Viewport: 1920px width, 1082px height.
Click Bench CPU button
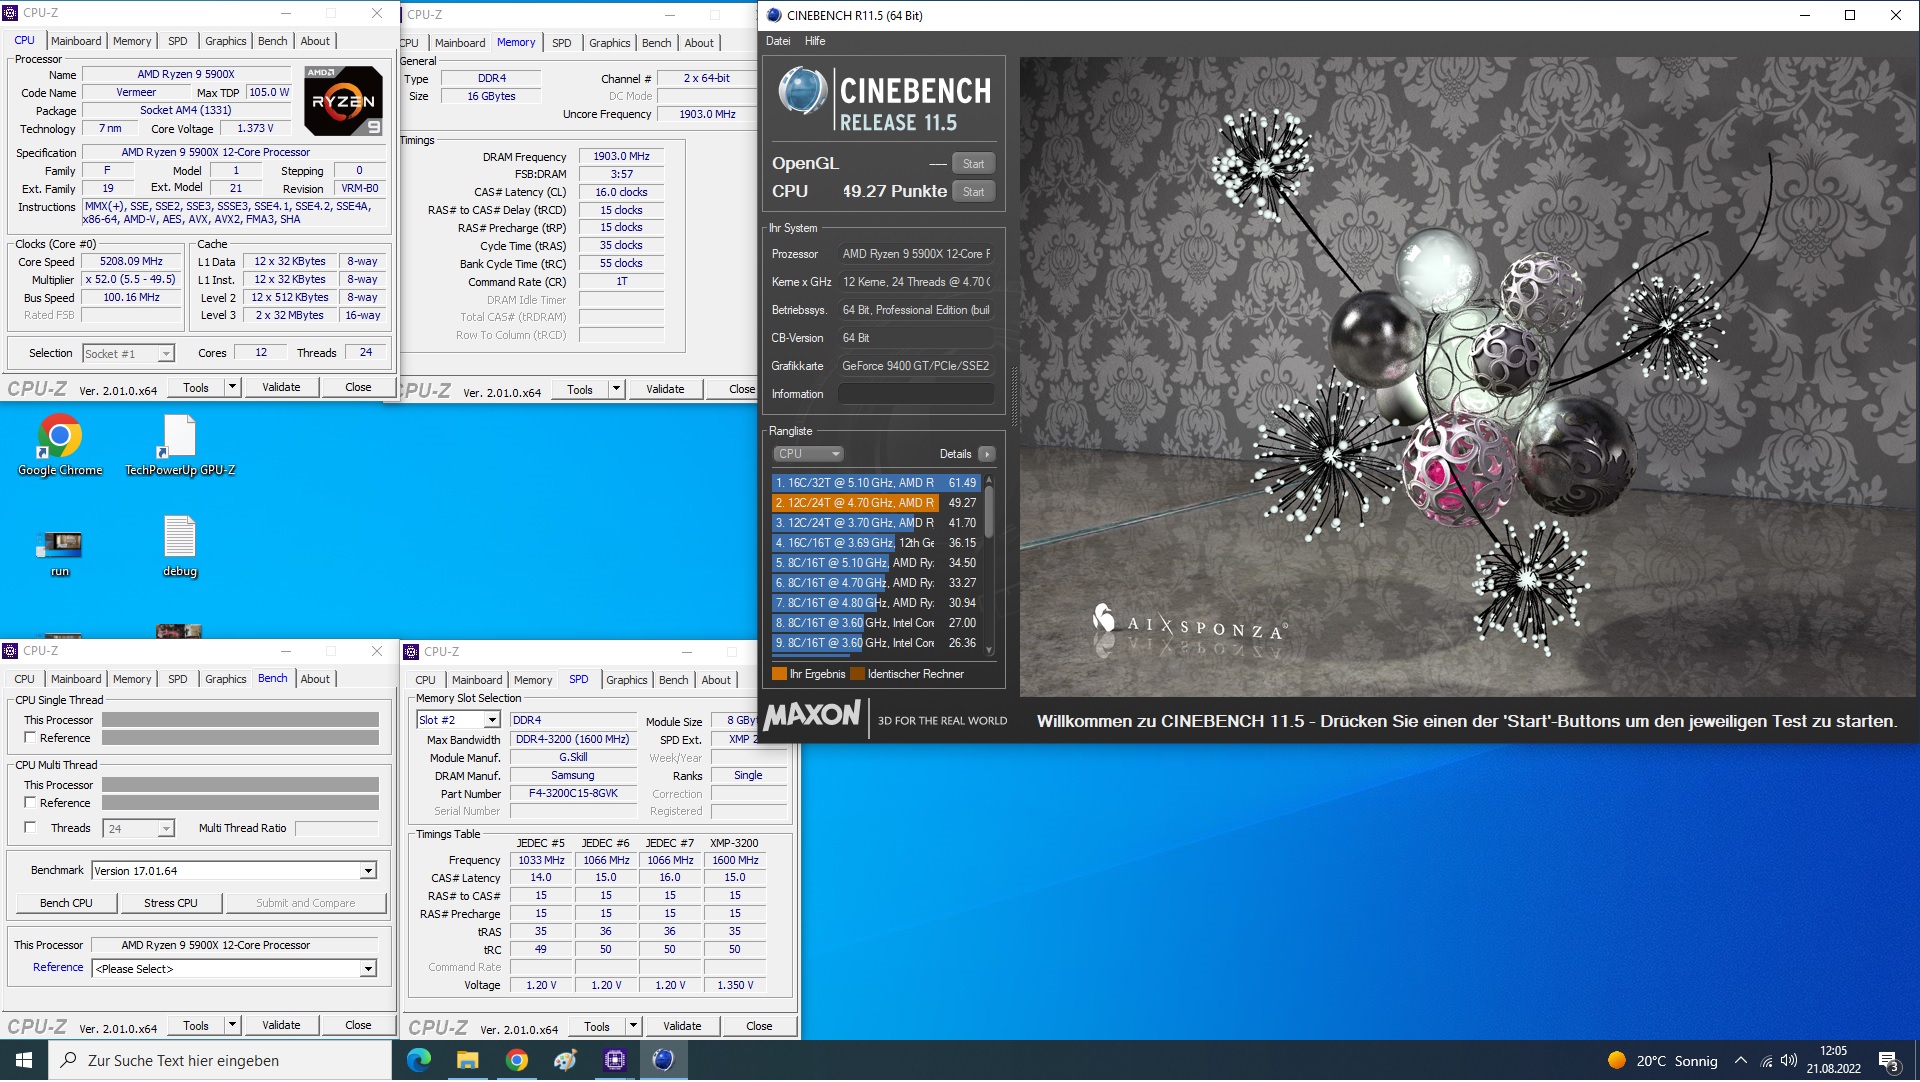pos(66,903)
